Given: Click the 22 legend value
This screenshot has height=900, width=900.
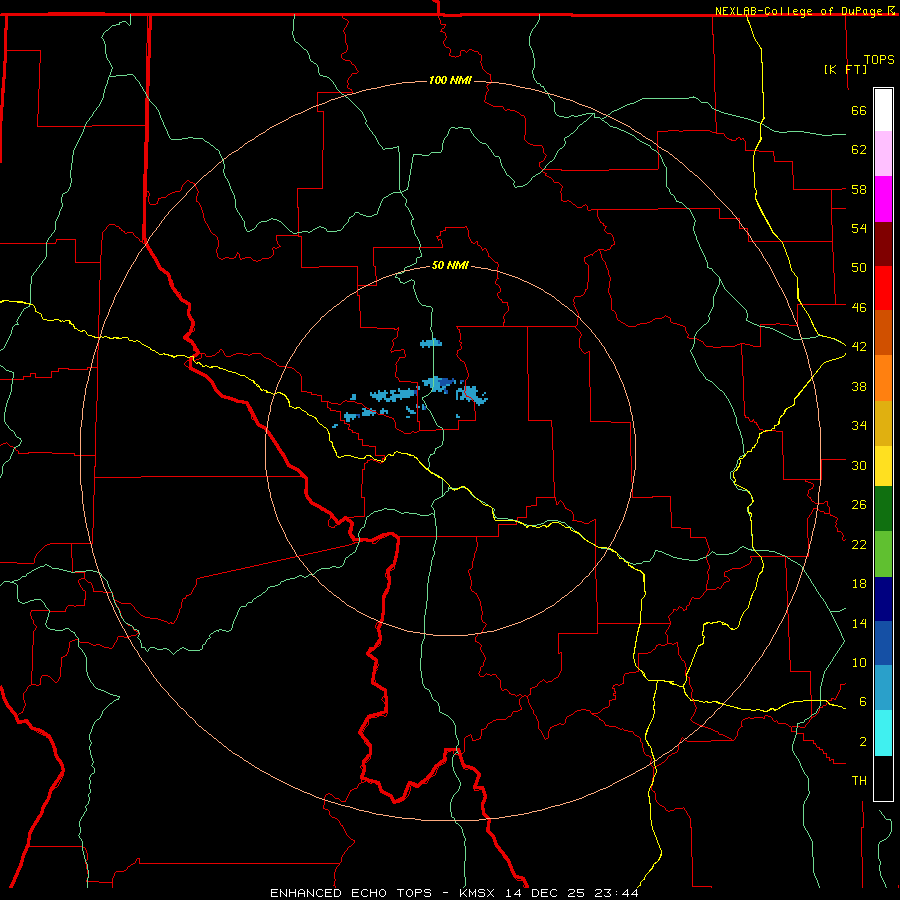Looking at the screenshot, I should pos(859,544).
